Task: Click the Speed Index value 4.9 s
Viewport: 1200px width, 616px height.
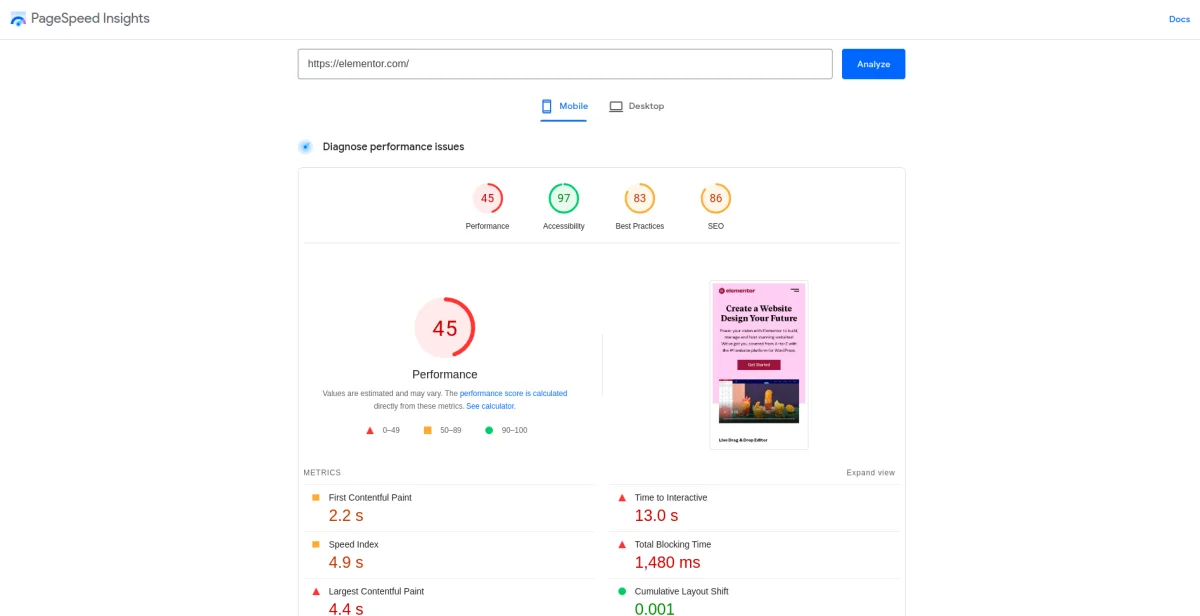Action: [346, 563]
